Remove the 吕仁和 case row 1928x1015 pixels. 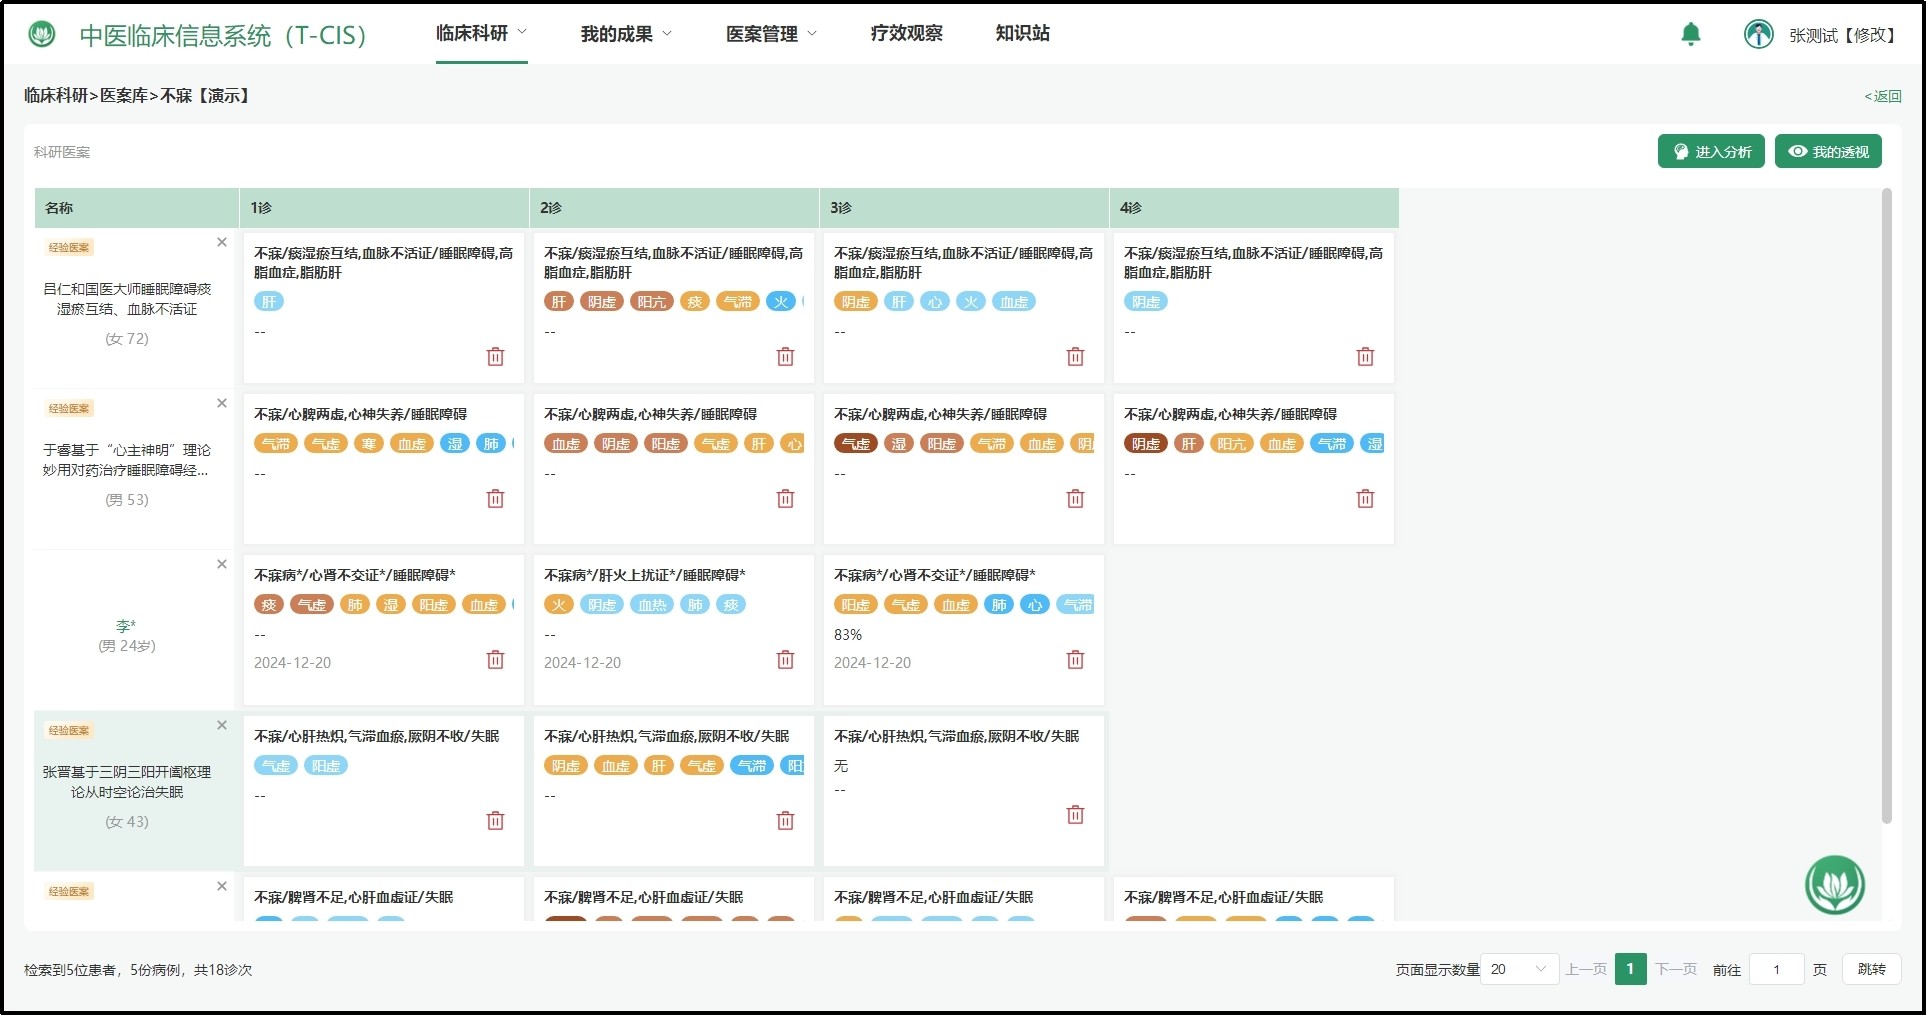pyautogui.click(x=222, y=242)
